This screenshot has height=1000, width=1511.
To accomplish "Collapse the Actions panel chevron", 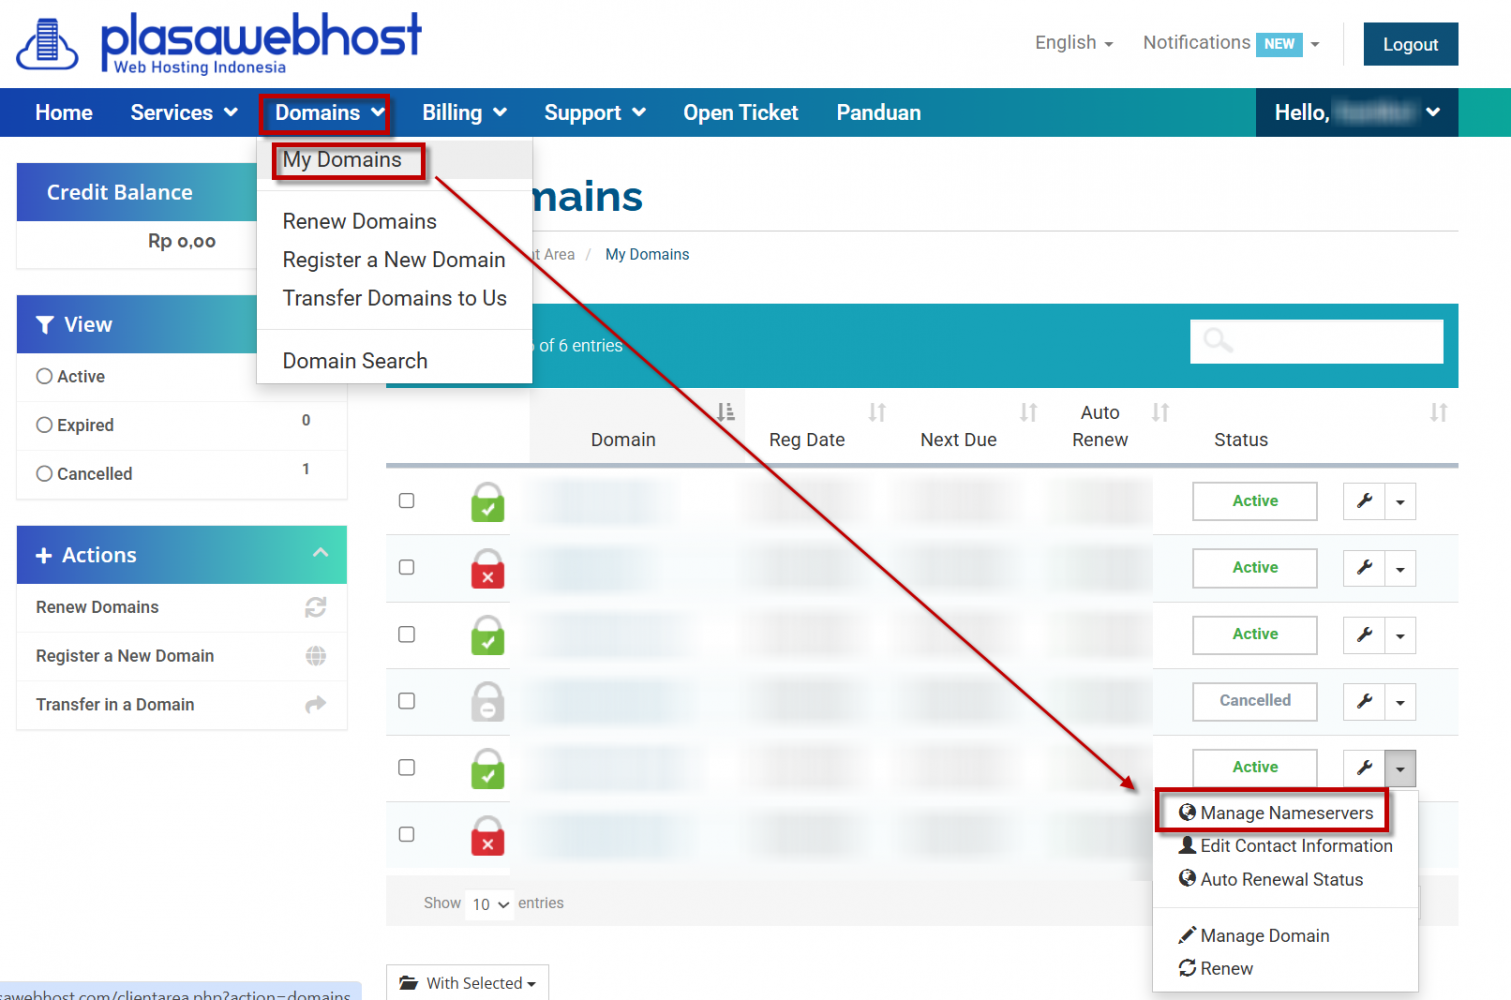I will tap(320, 553).
